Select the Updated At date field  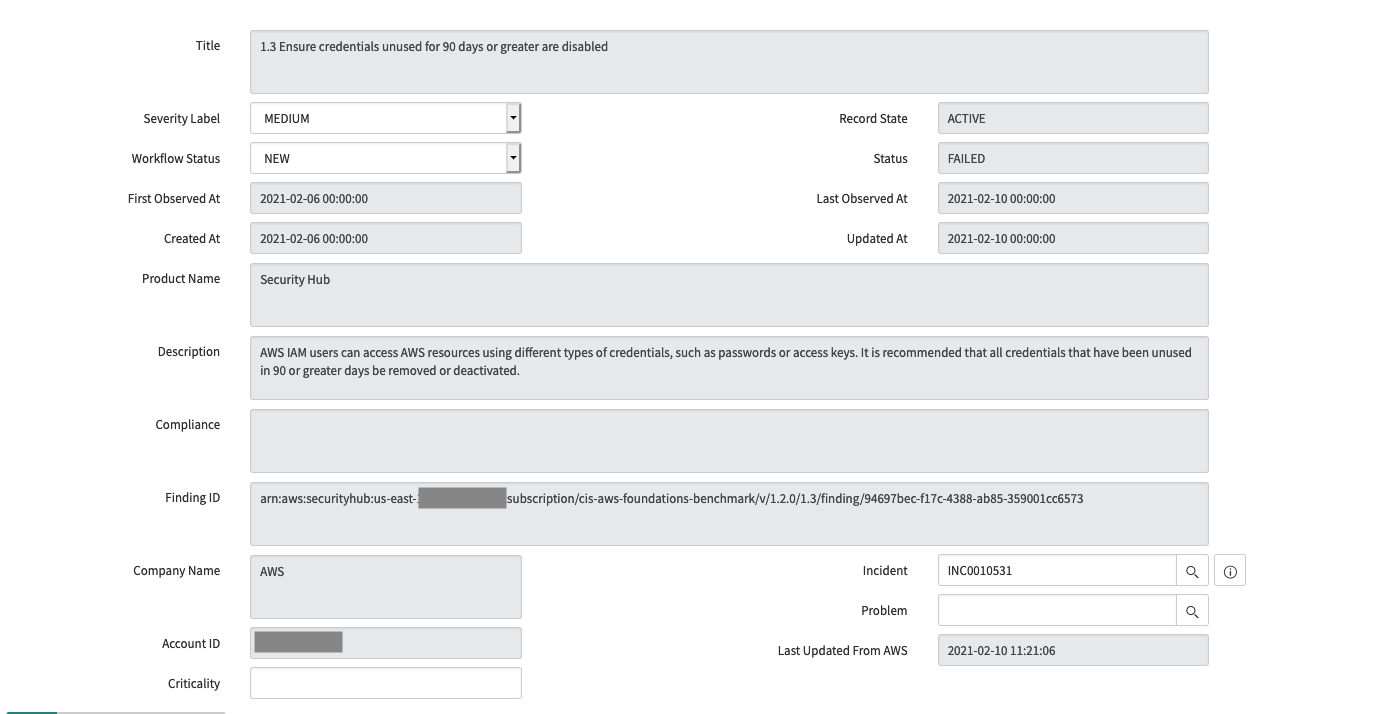point(1072,238)
